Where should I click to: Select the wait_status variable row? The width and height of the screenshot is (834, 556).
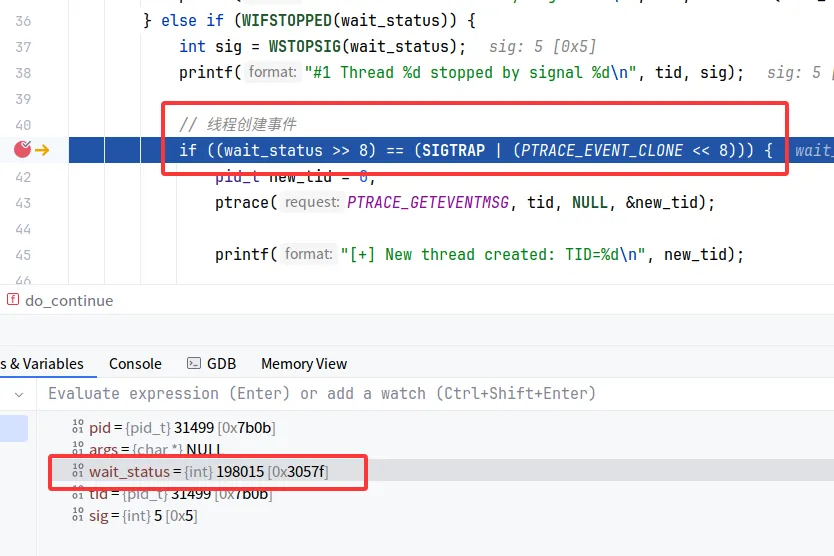pyautogui.click(x=435, y=471)
